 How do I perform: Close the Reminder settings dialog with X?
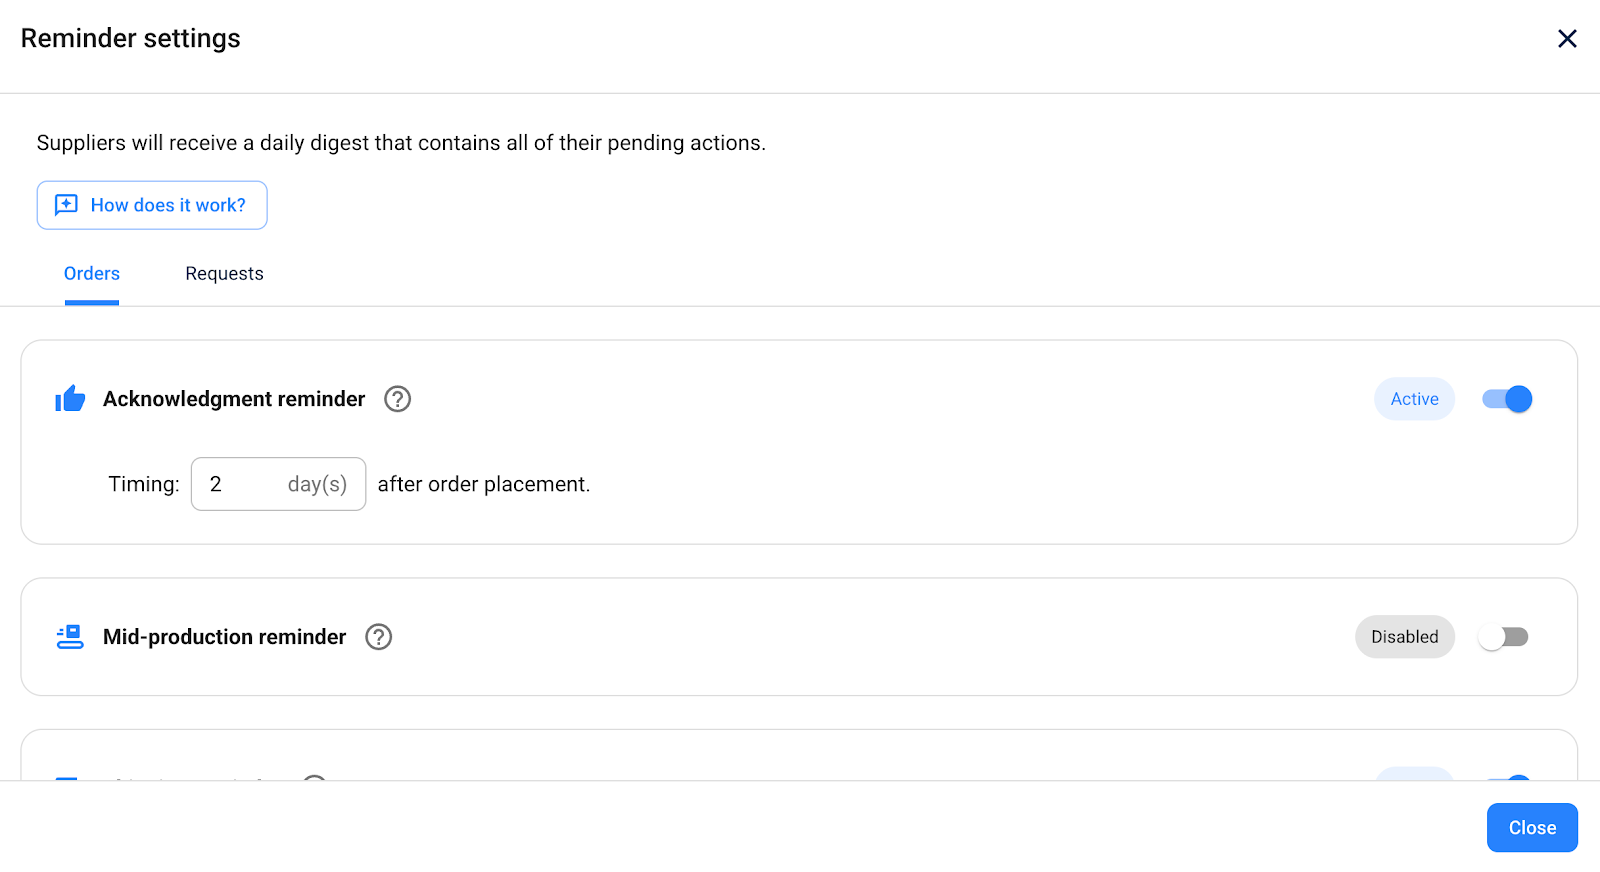click(1567, 39)
